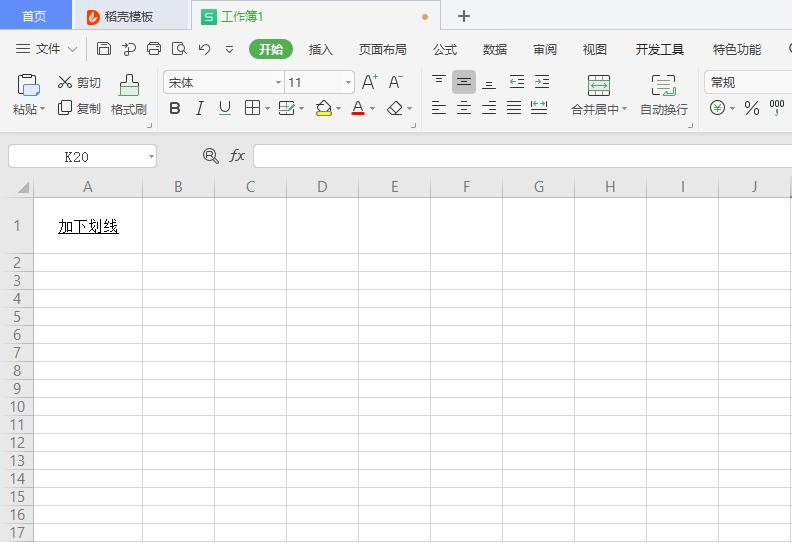The width and height of the screenshot is (792, 542).
Task: Expand the Merge and Center dropdown arrow
Action: click(624, 109)
